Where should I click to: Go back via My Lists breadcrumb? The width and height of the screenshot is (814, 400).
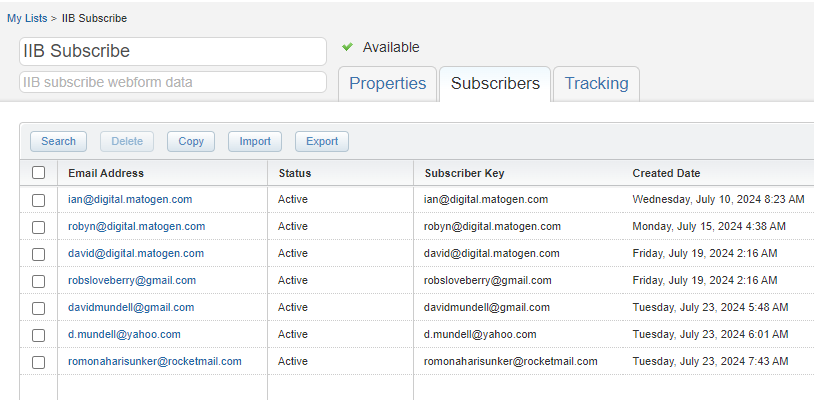pos(26,18)
